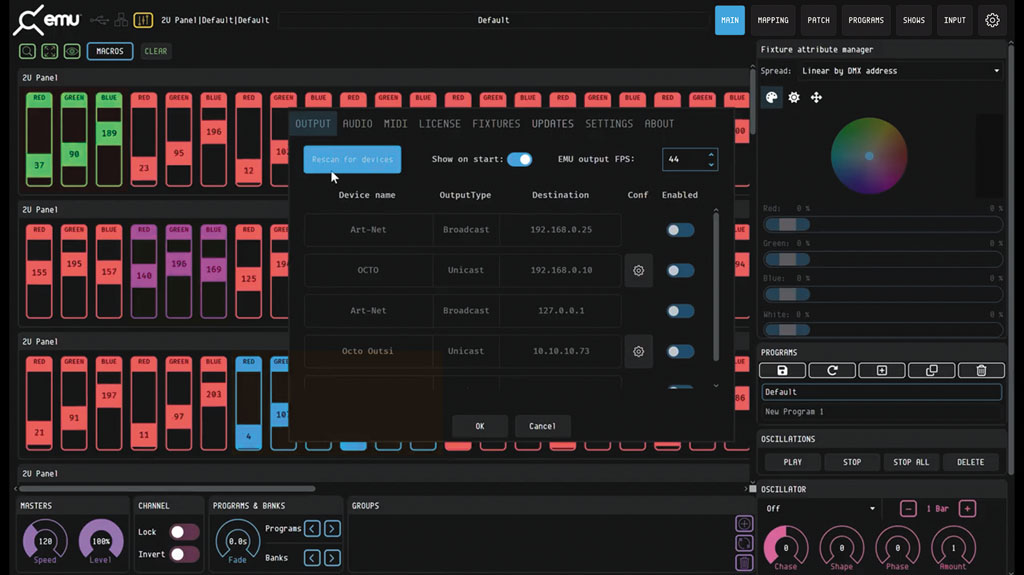Image resolution: width=1024 pixels, height=575 pixels.
Task: Switch to the MIDI tab
Action: pyautogui.click(x=395, y=124)
